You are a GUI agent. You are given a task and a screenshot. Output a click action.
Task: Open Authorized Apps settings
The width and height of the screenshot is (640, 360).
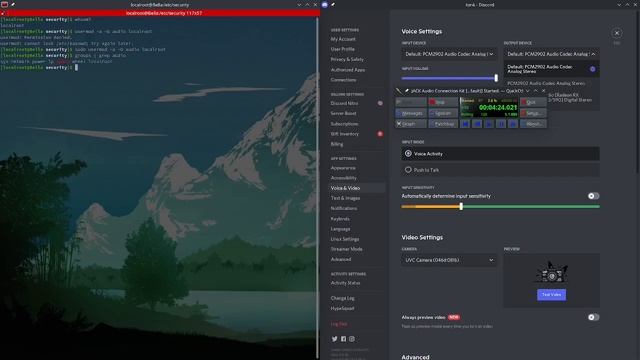(348, 70)
